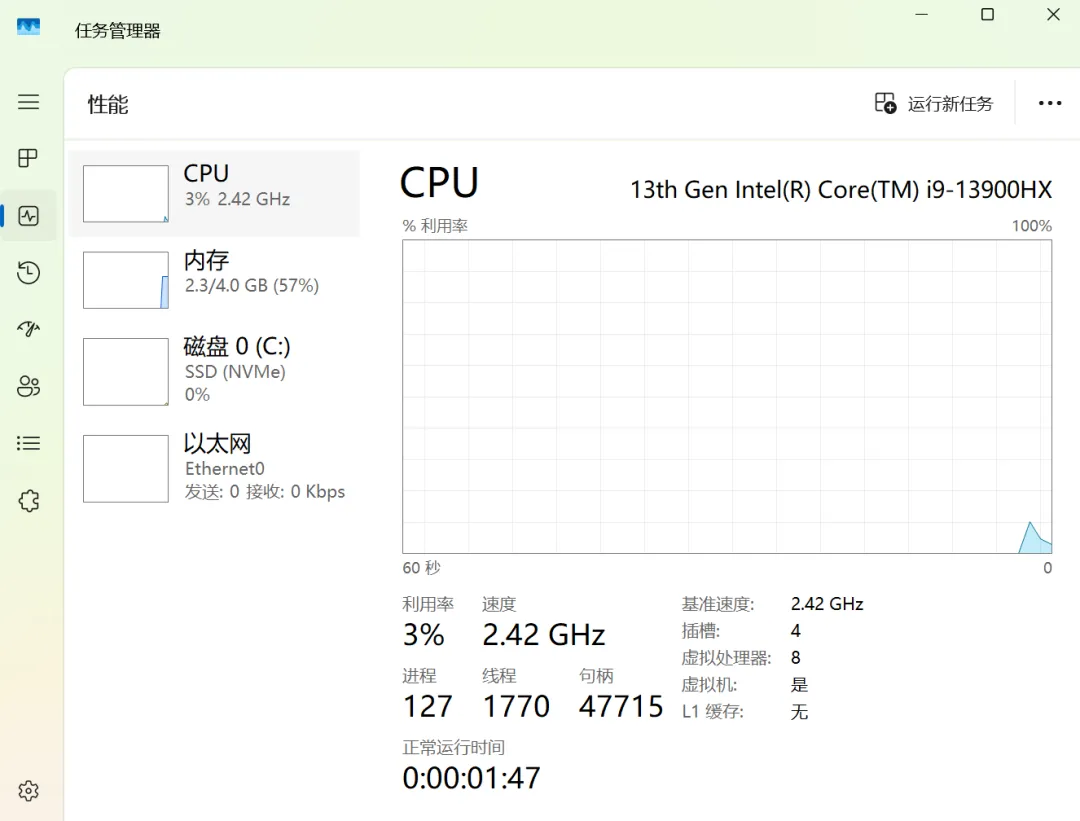1080x821 pixels.
Task: Click the 运行新任务 icon
Action: [x=885, y=103]
